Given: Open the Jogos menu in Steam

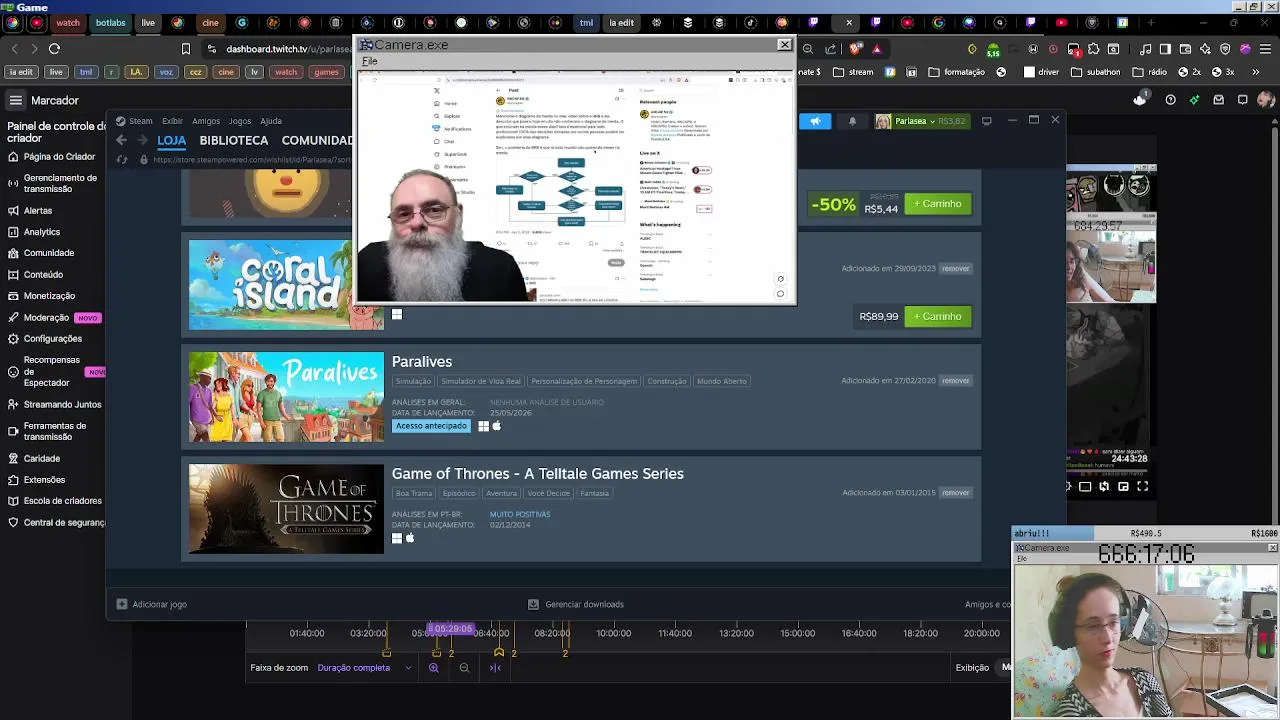Looking at the screenshot, I should (x=240, y=121).
